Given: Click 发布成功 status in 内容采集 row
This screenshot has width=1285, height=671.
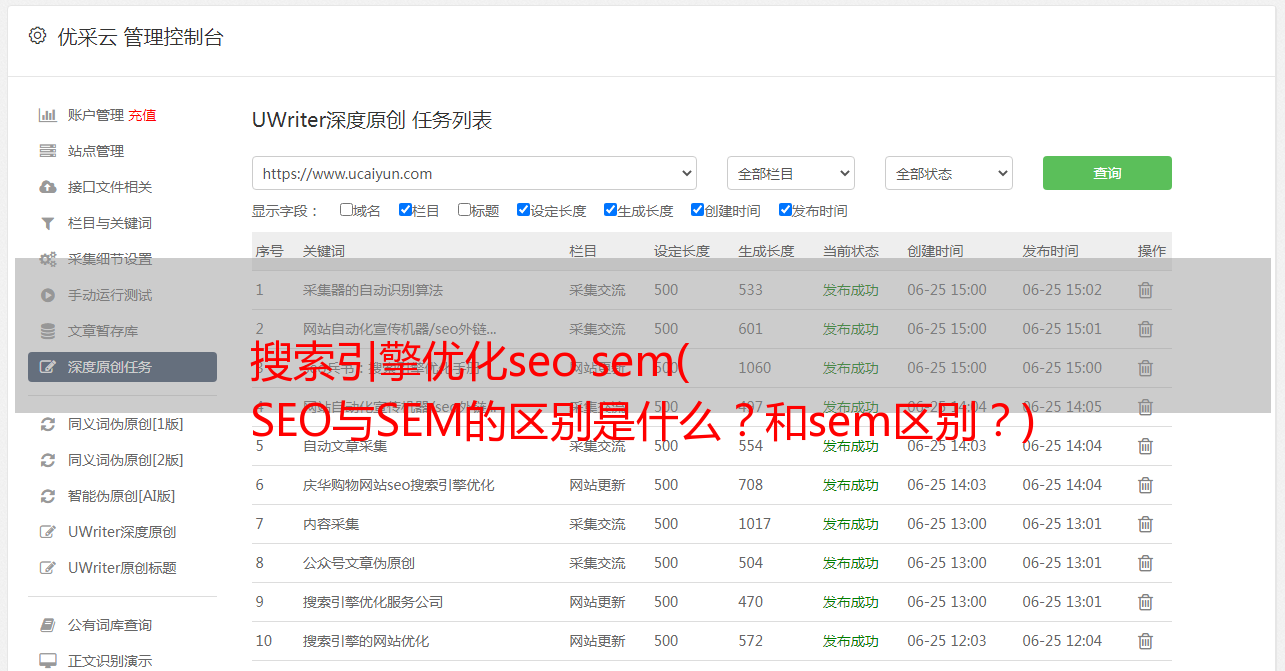Looking at the screenshot, I should (x=851, y=524).
